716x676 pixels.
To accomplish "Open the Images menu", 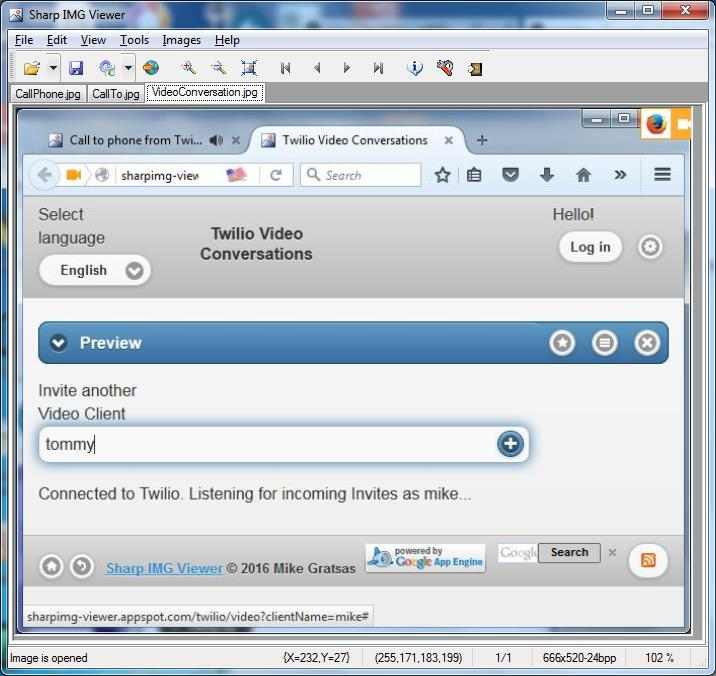I will click(x=181, y=40).
